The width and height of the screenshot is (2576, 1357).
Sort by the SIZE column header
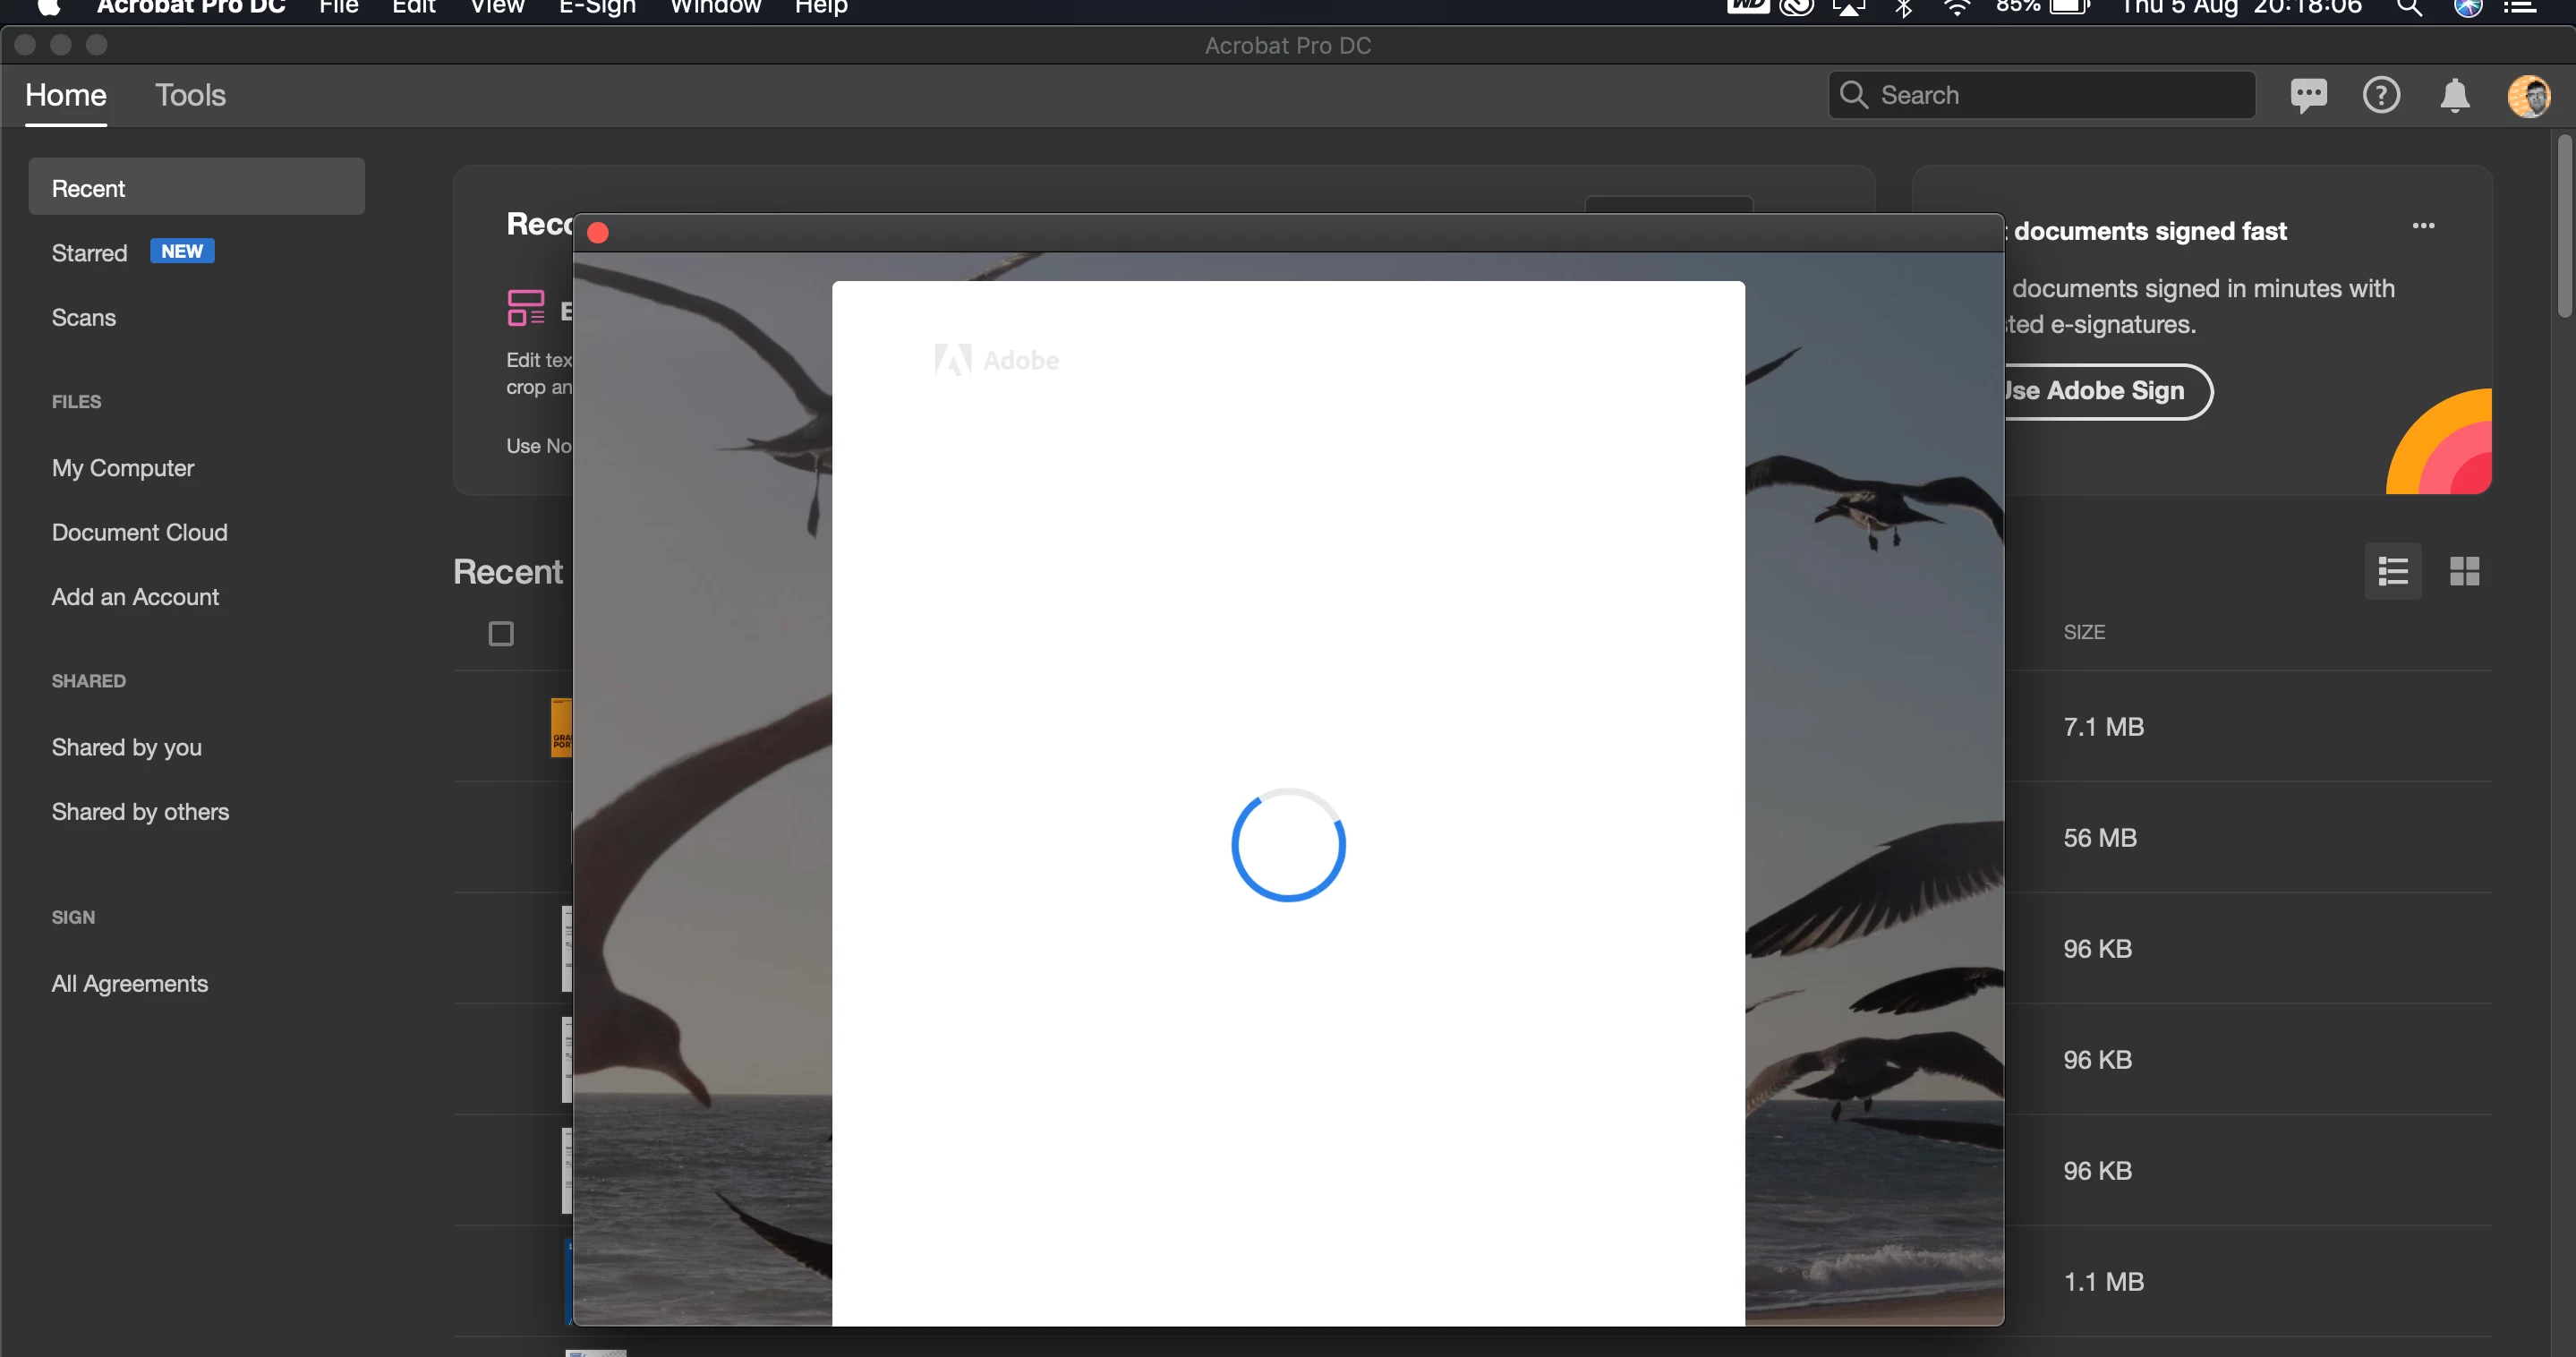click(x=2084, y=632)
